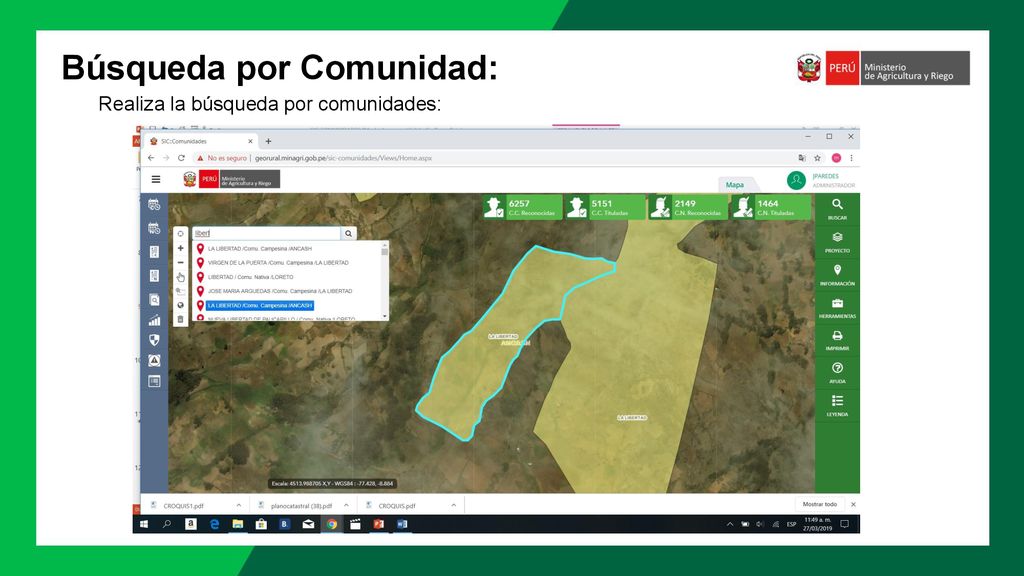Screen dimensions: 1024x576
Task: Expand options for CROQUIS.pdf download
Action: [453, 505]
